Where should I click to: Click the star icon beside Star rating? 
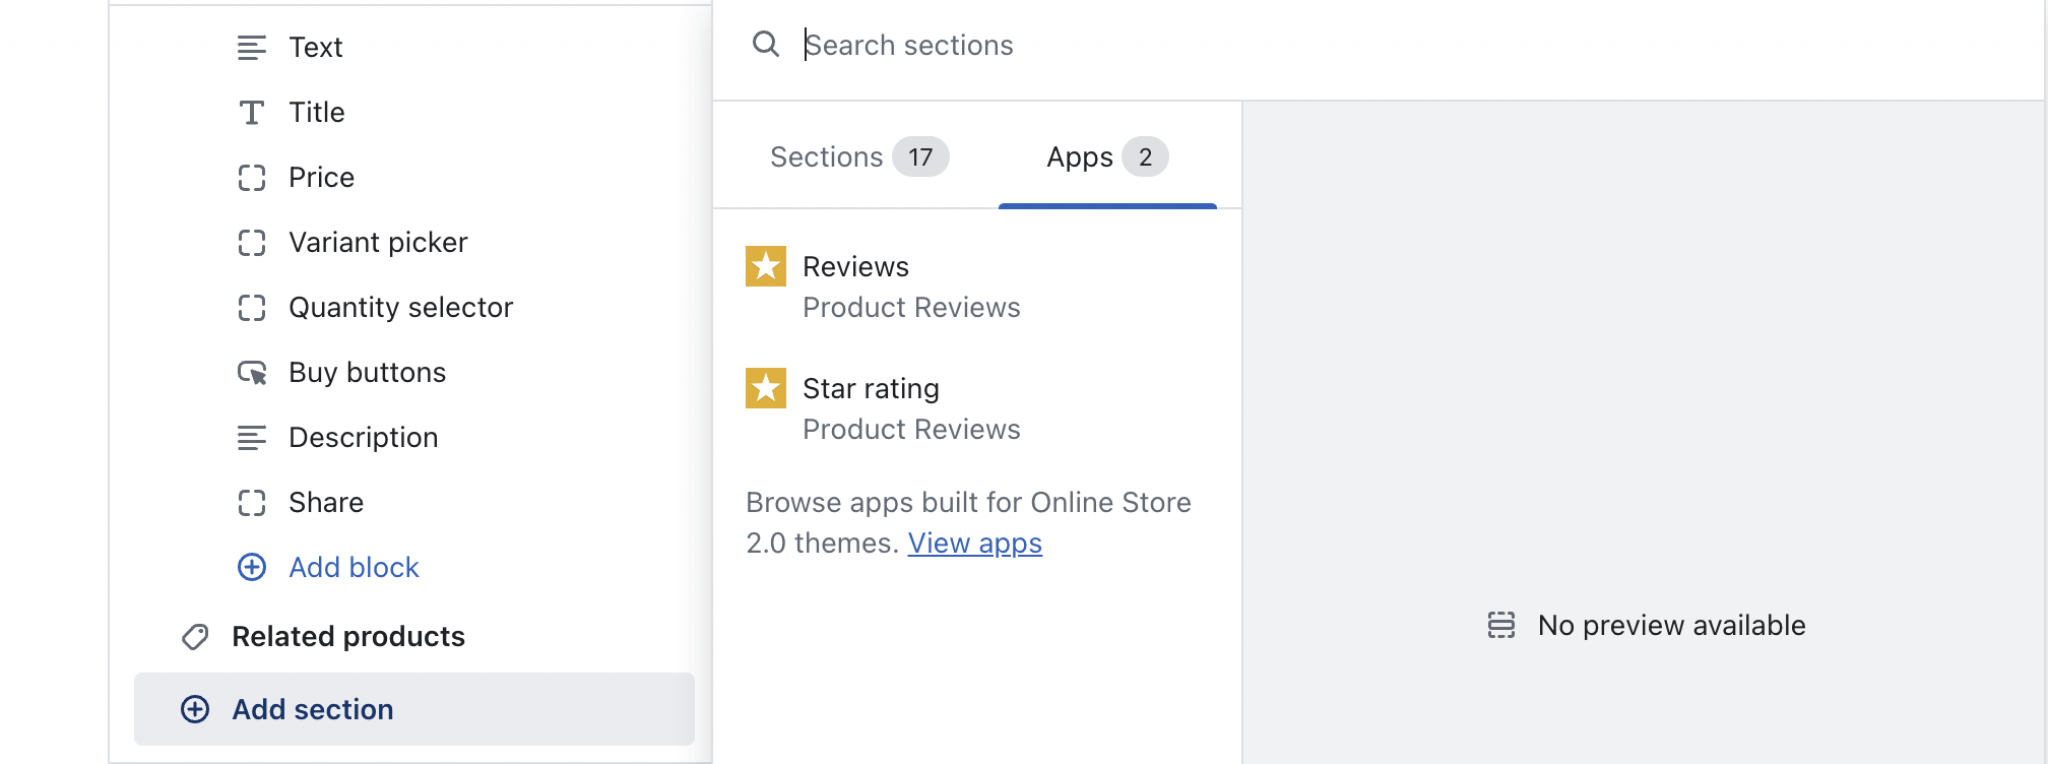click(x=765, y=388)
